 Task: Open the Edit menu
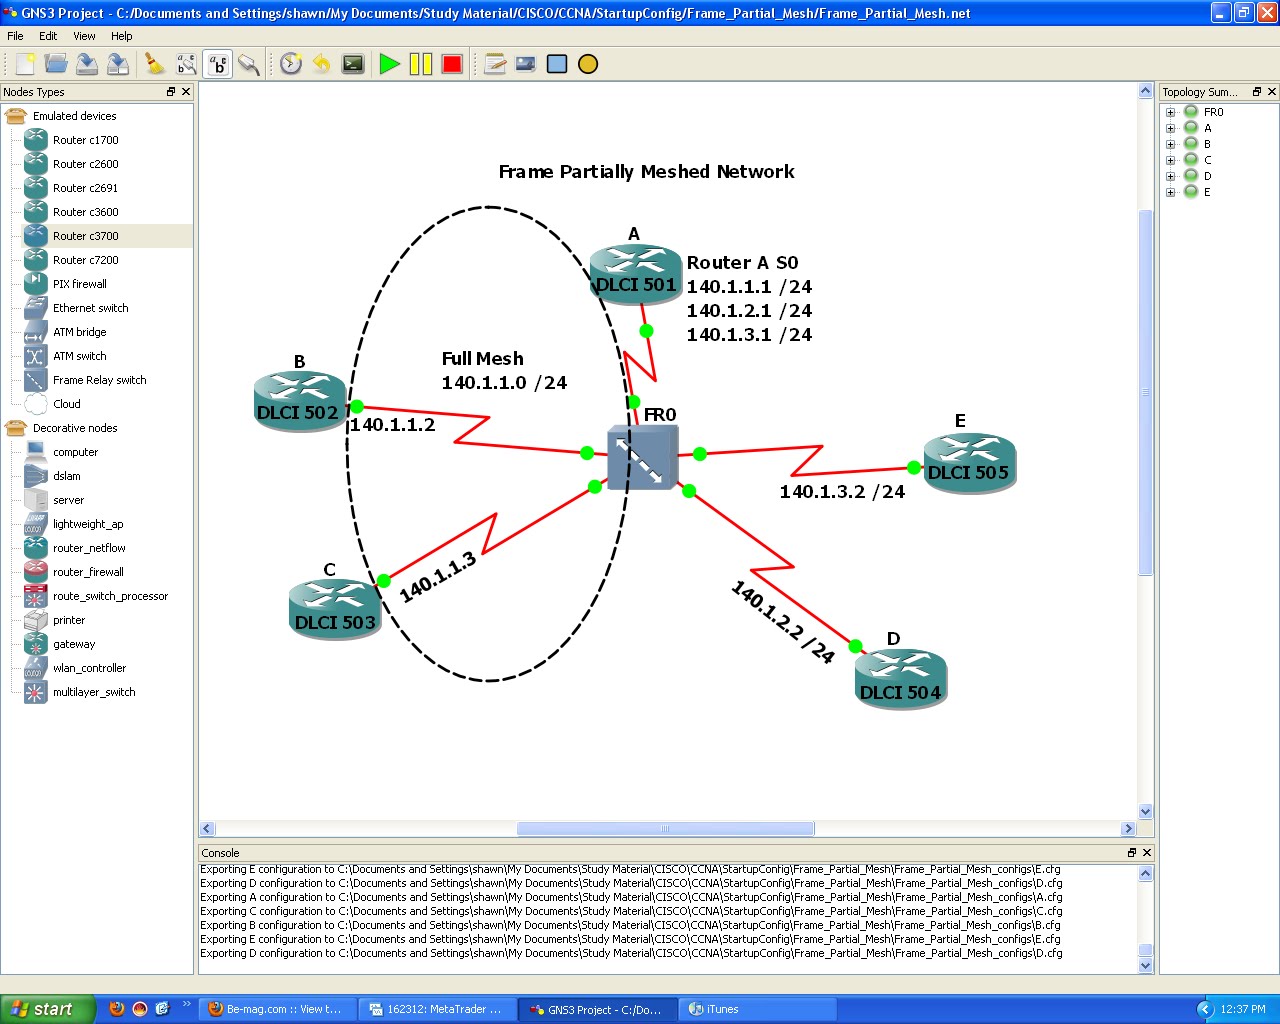point(48,36)
